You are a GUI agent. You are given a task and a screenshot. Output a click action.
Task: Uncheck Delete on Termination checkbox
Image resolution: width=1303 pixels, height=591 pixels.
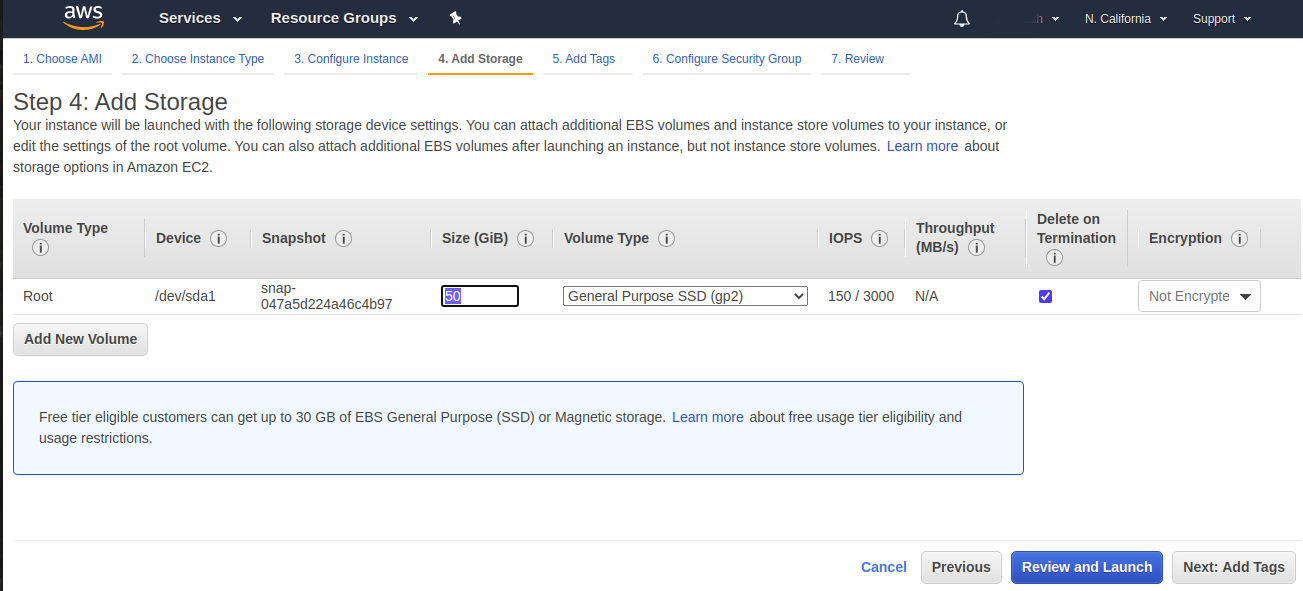1045,296
